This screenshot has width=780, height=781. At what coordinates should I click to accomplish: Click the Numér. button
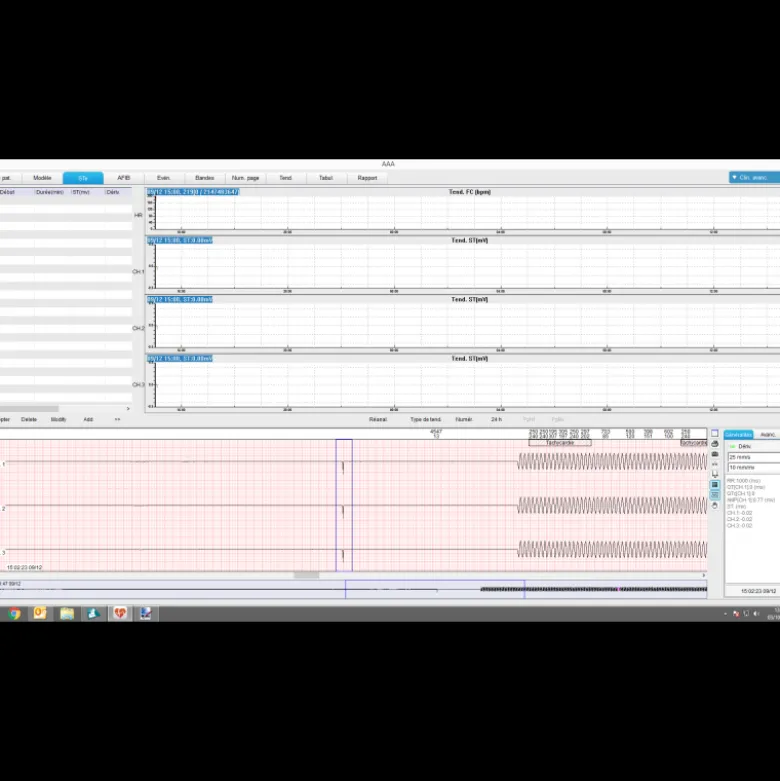pyautogui.click(x=464, y=419)
